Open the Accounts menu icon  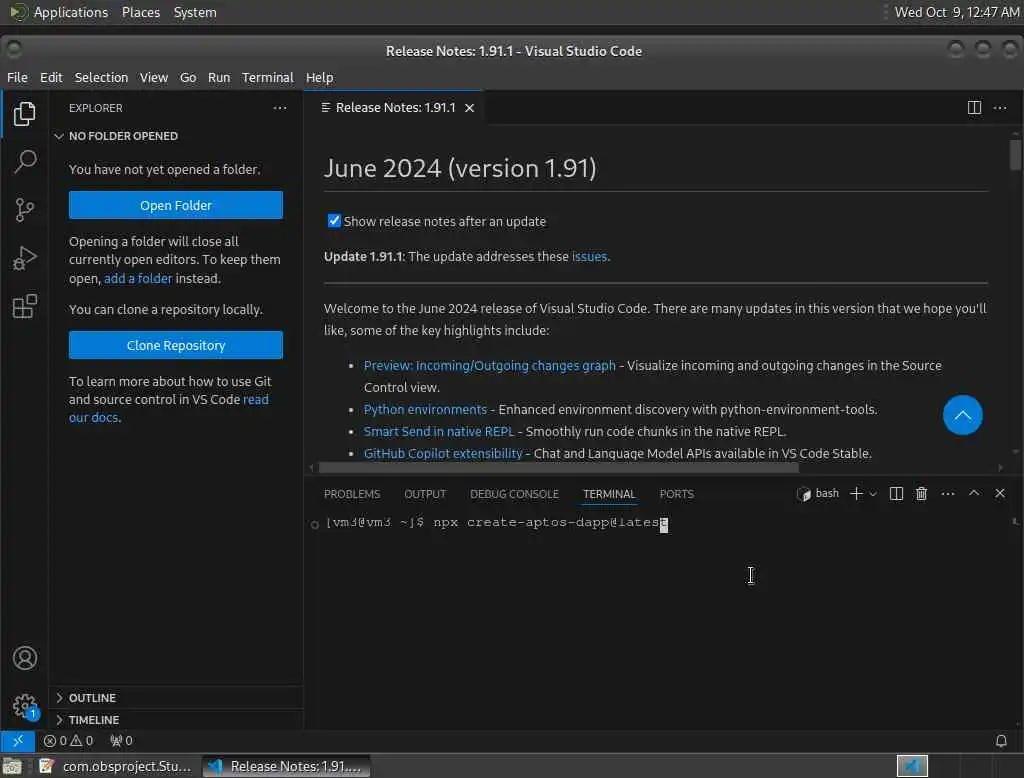[x=25, y=658]
